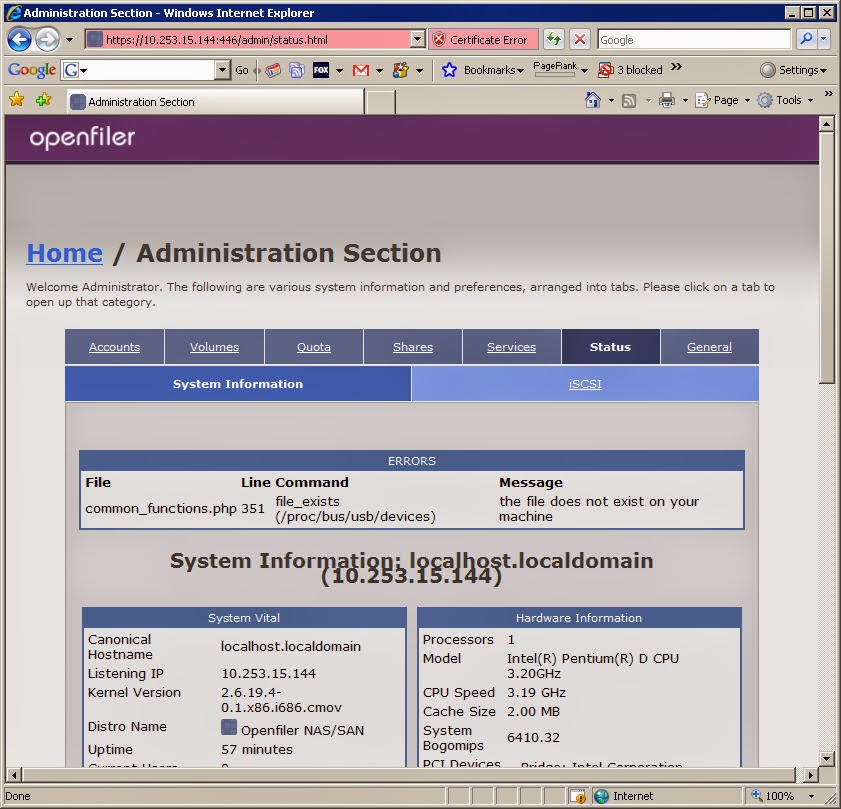Expand Google toolbar search box dropdown

point(222,70)
